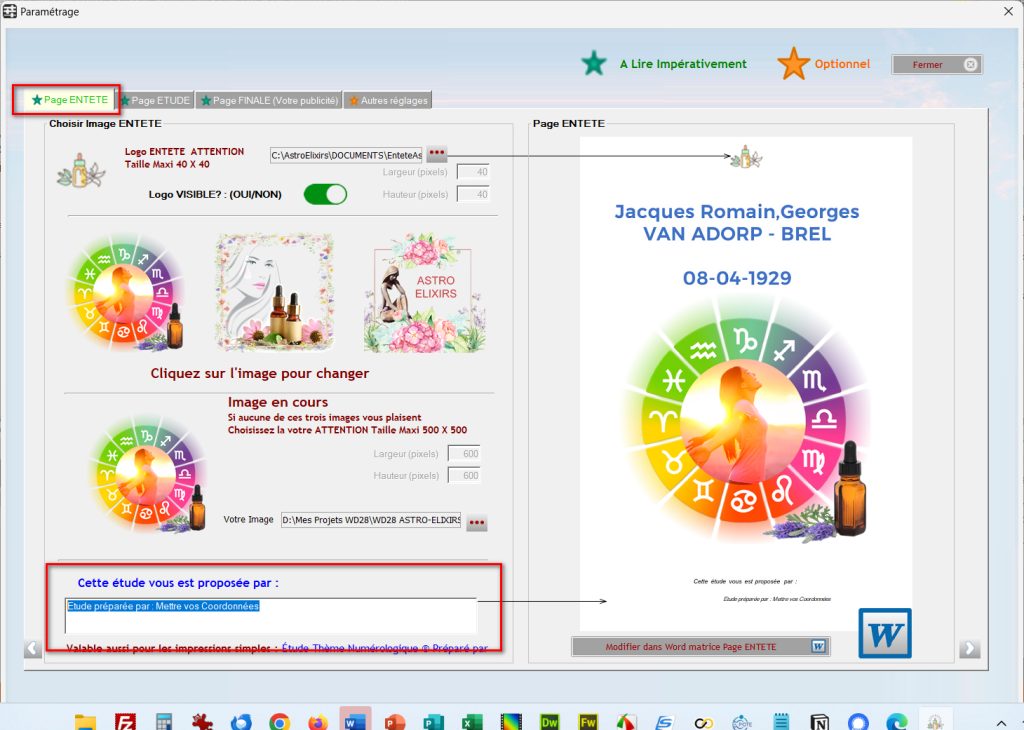Viewport: 1024px width, 730px height.
Task: Switch to the 'Page ETUDE' tab
Action: pos(155,100)
